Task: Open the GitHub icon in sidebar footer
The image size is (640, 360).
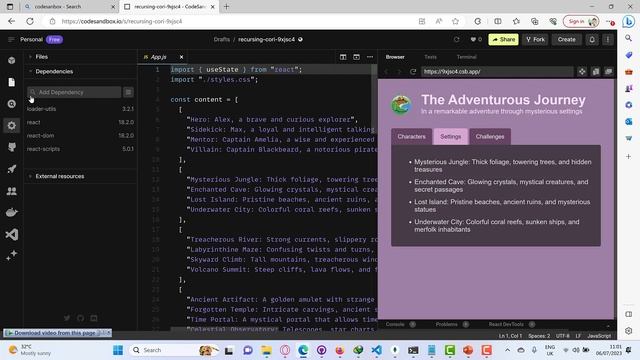Action: point(80,318)
